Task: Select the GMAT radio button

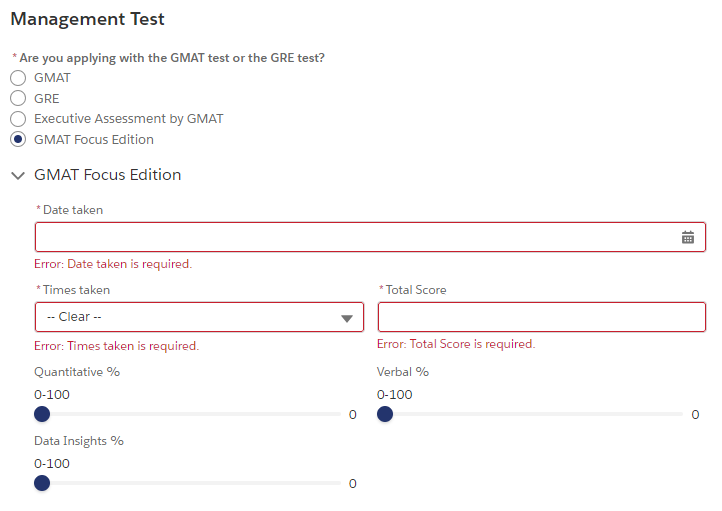Action: 18,78
